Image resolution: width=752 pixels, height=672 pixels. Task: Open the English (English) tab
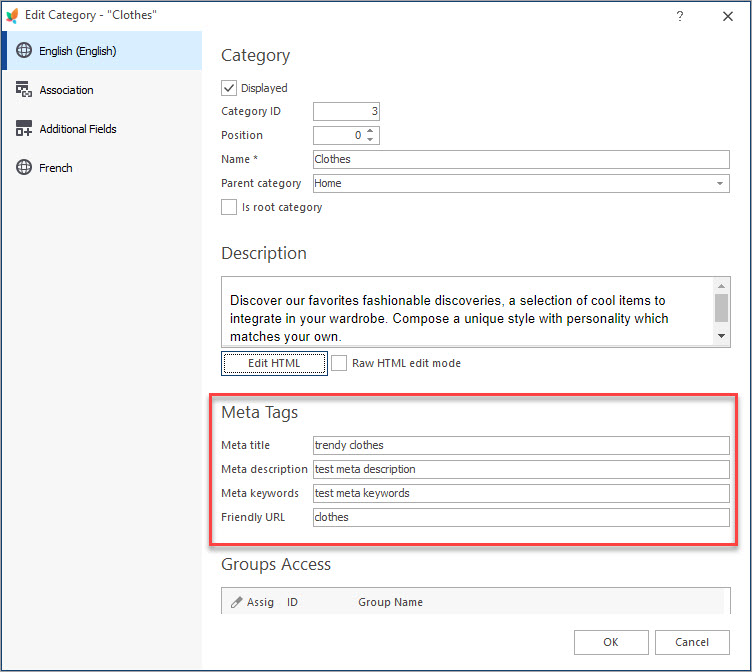[x=102, y=50]
